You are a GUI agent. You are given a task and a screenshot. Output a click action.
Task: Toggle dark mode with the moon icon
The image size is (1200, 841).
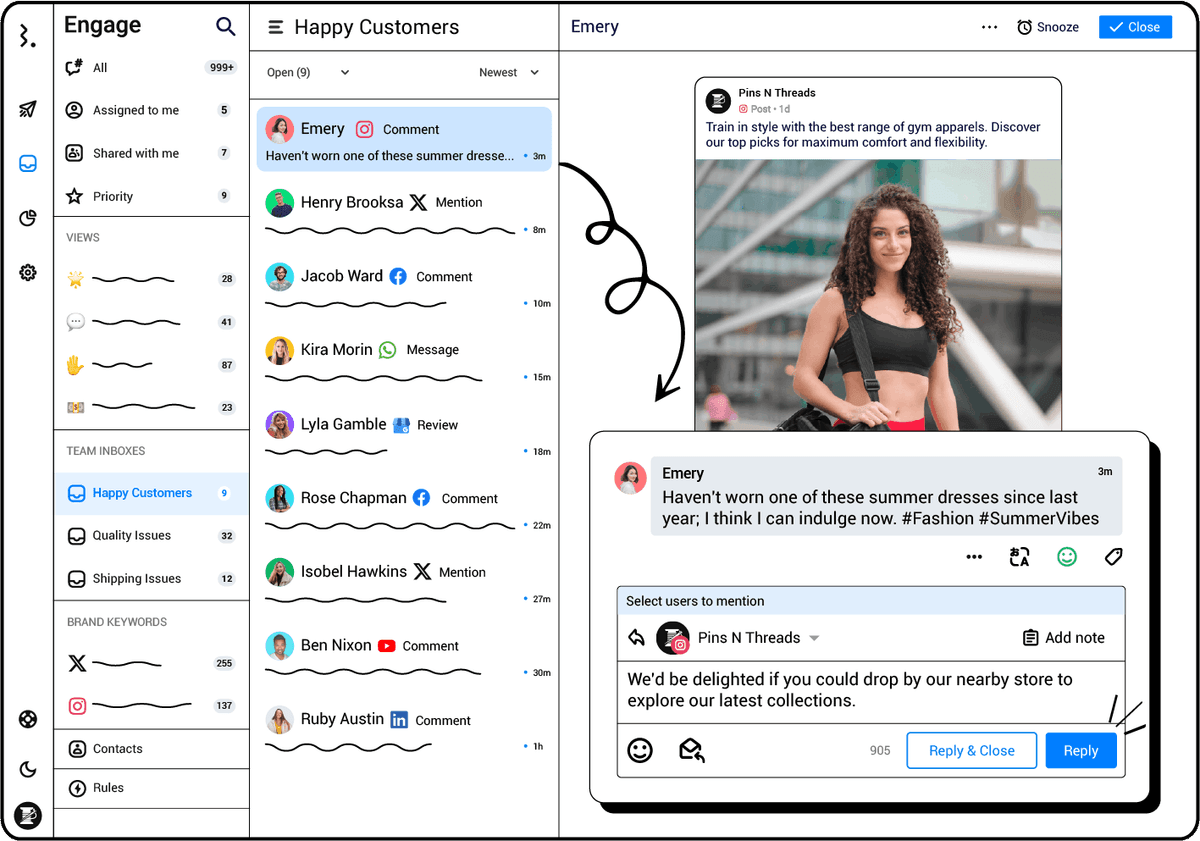point(27,769)
